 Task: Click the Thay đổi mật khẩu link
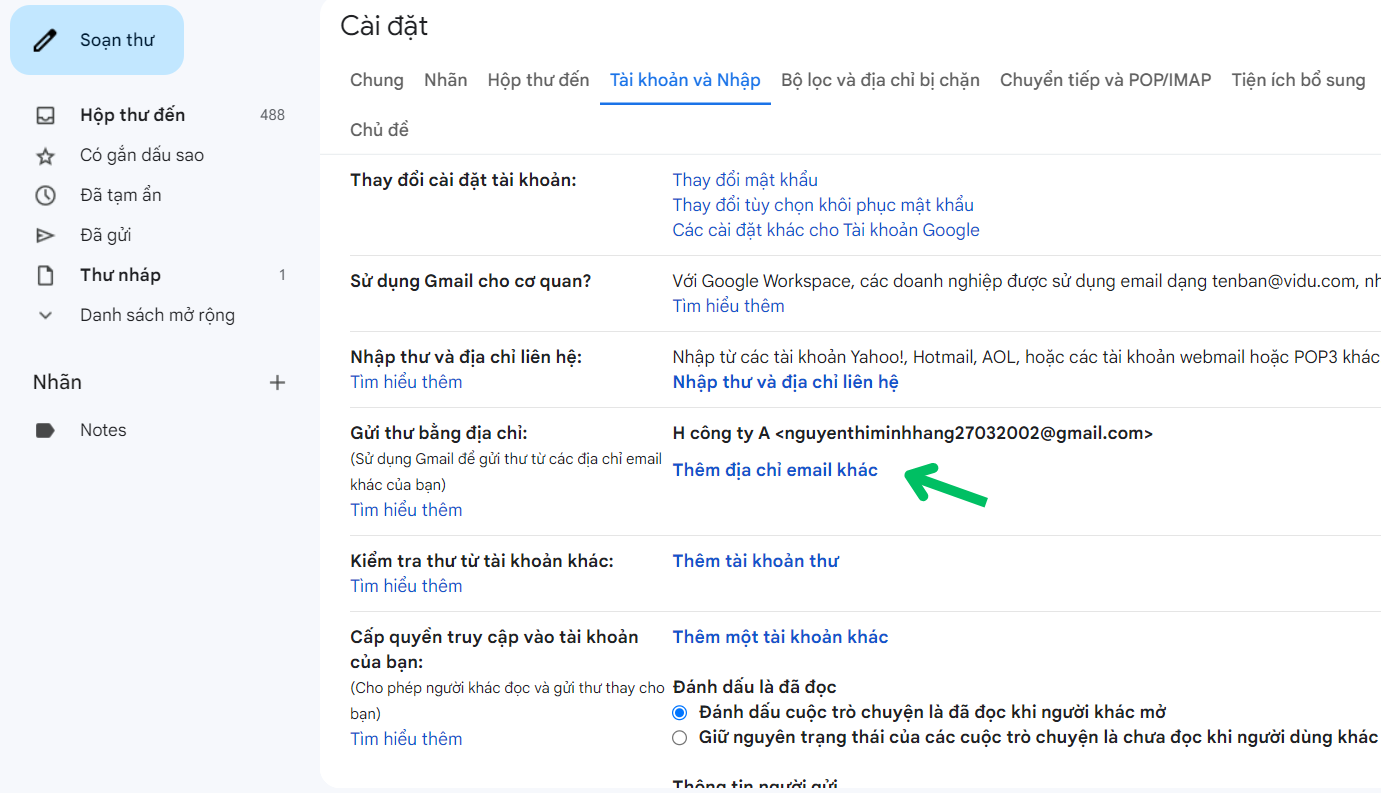pyautogui.click(x=745, y=180)
